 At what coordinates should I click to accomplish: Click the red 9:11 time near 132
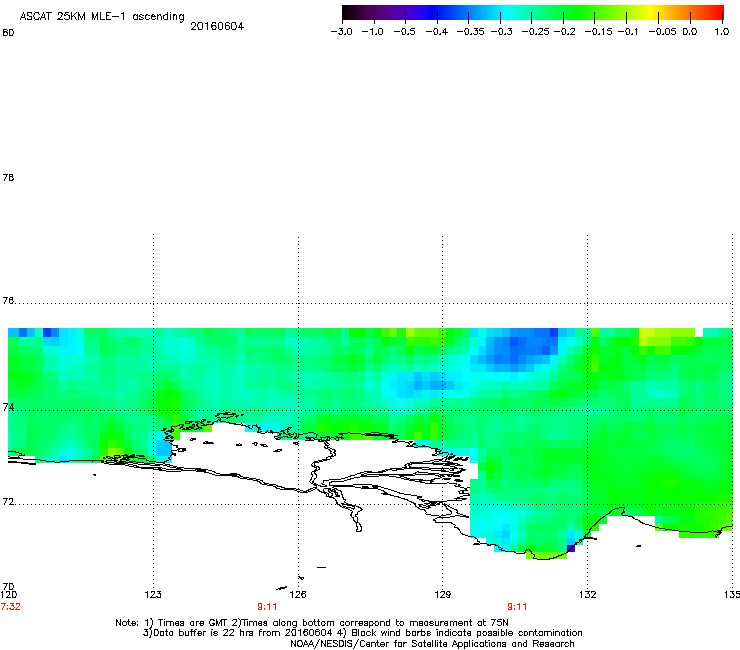[517, 607]
